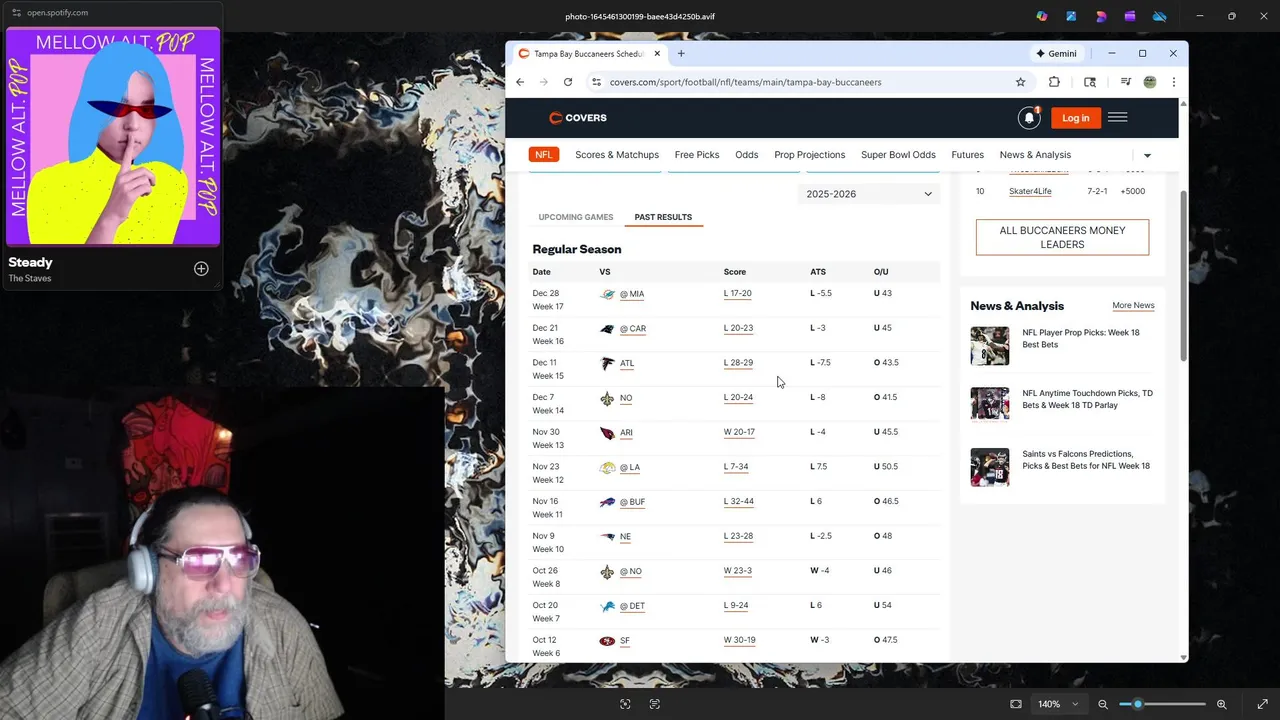Select the Past Results tab
1280x720 pixels.
(663, 217)
